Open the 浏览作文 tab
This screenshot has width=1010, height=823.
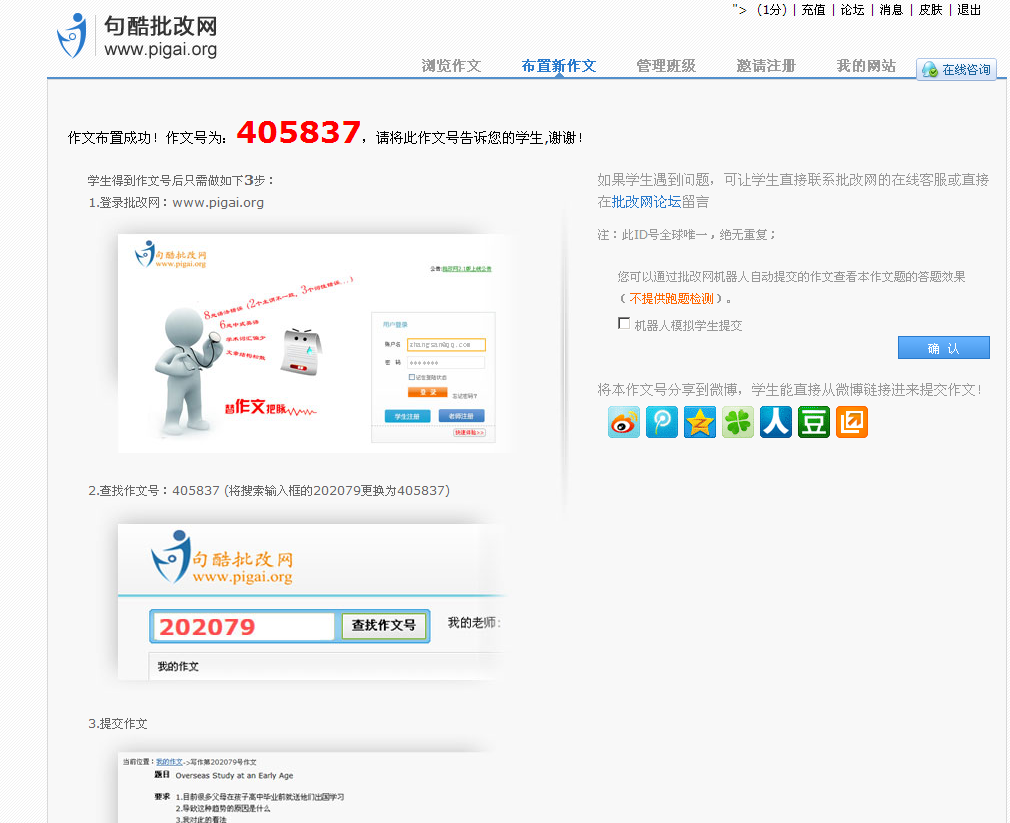[x=452, y=66]
